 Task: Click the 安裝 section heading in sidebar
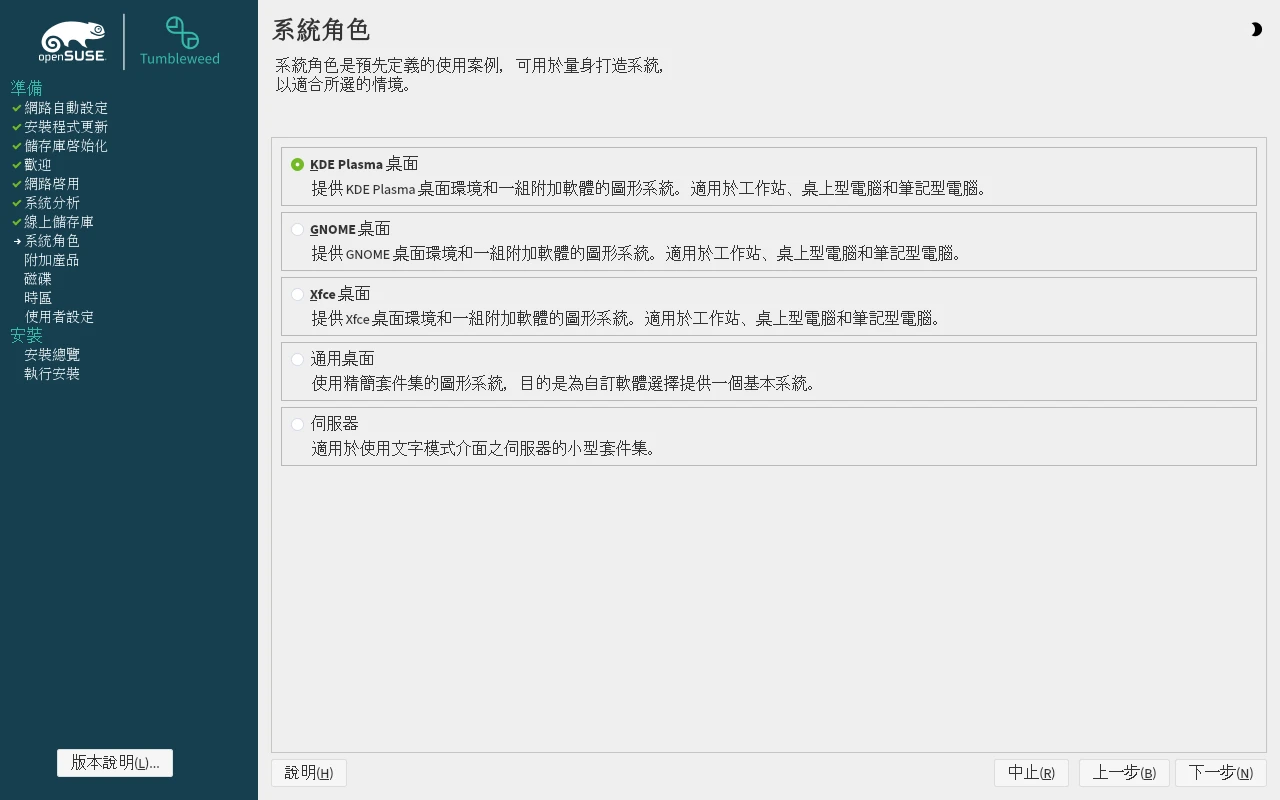pos(27,336)
